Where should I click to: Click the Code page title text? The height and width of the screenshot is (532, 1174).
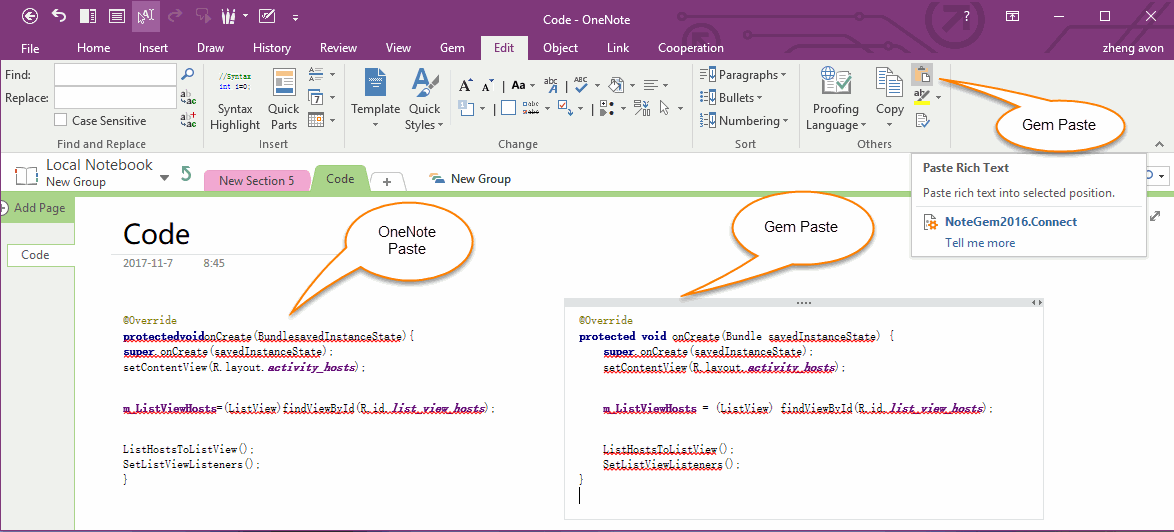(x=156, y=234)
